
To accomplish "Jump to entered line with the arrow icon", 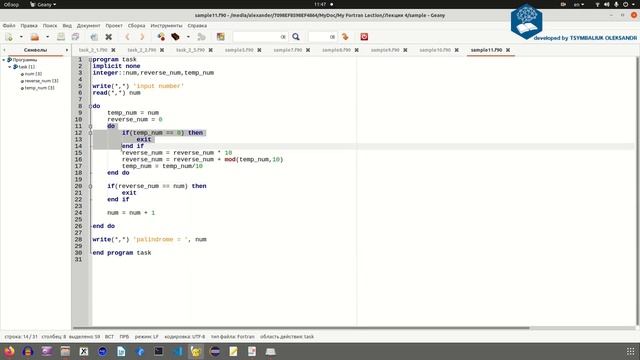I will point(345,37).
